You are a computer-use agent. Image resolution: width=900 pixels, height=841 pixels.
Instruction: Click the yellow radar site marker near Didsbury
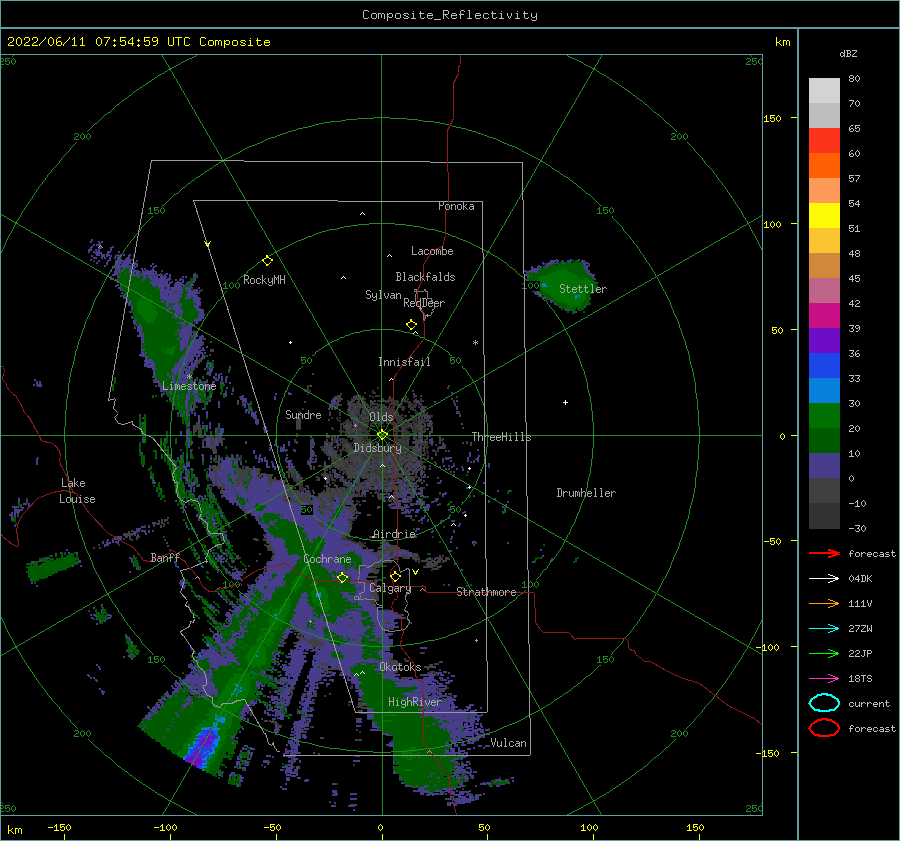tap(382, 435)
